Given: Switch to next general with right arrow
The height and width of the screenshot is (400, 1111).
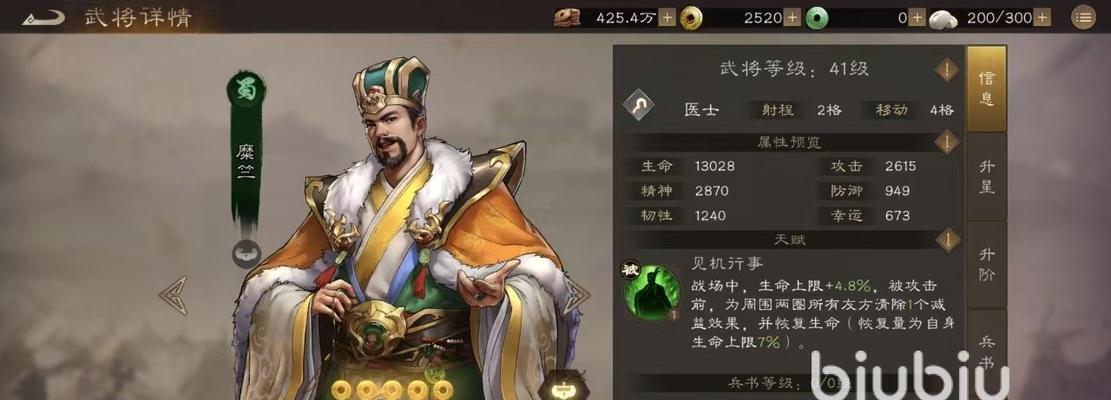Looking at the screenshot, I should click(576, 295).
